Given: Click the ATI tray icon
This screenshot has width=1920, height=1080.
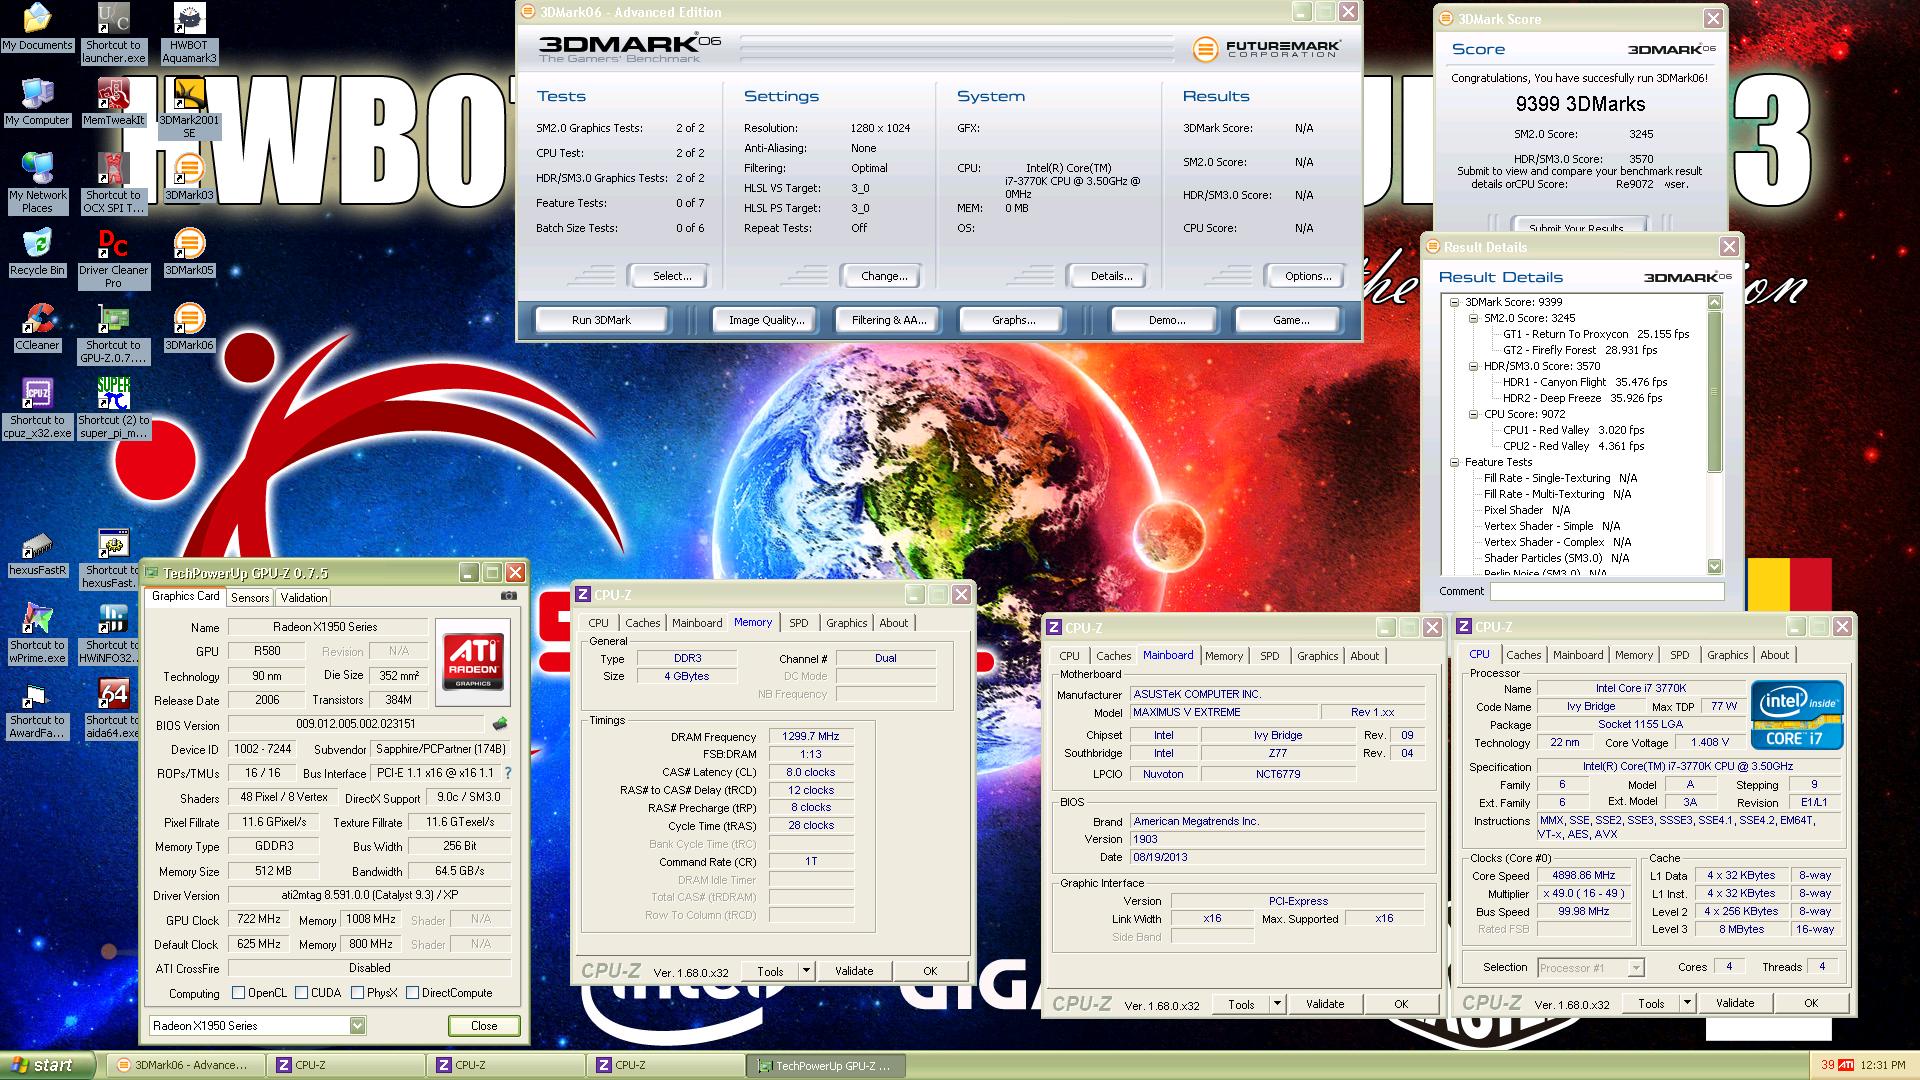Looking at the screenshot, I should coord(1846,1065).
